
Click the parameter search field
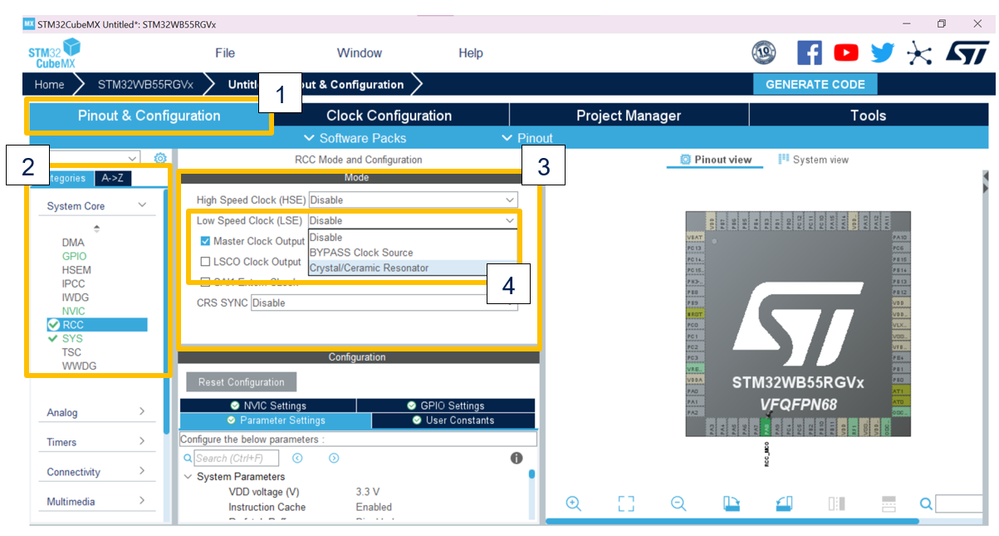pos(236,458)
